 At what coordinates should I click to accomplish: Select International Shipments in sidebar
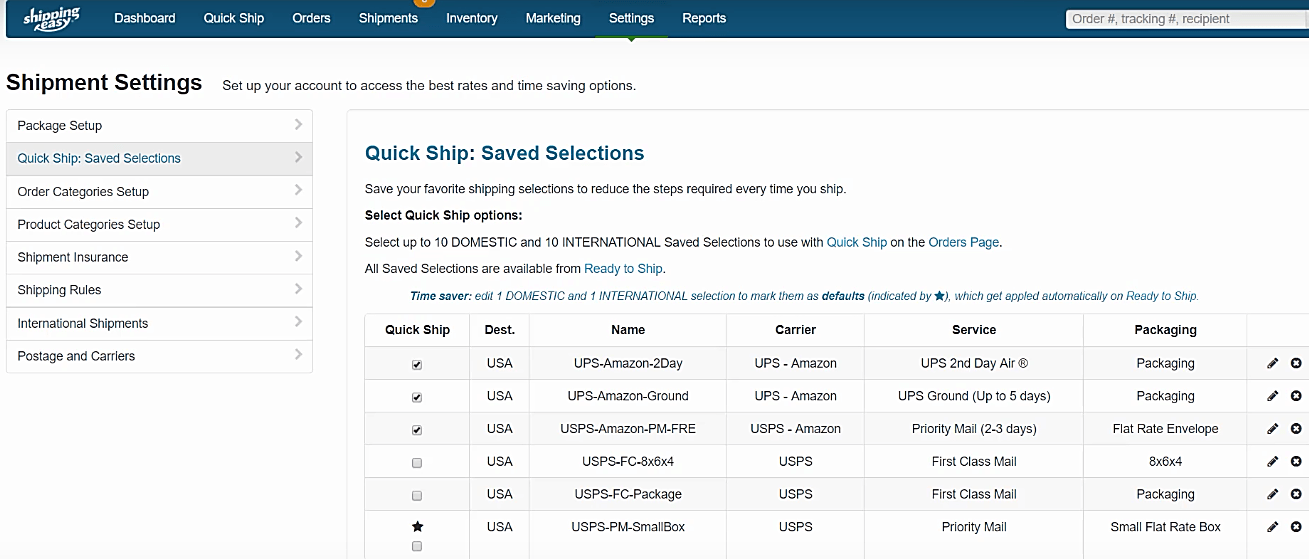(159, 323)
